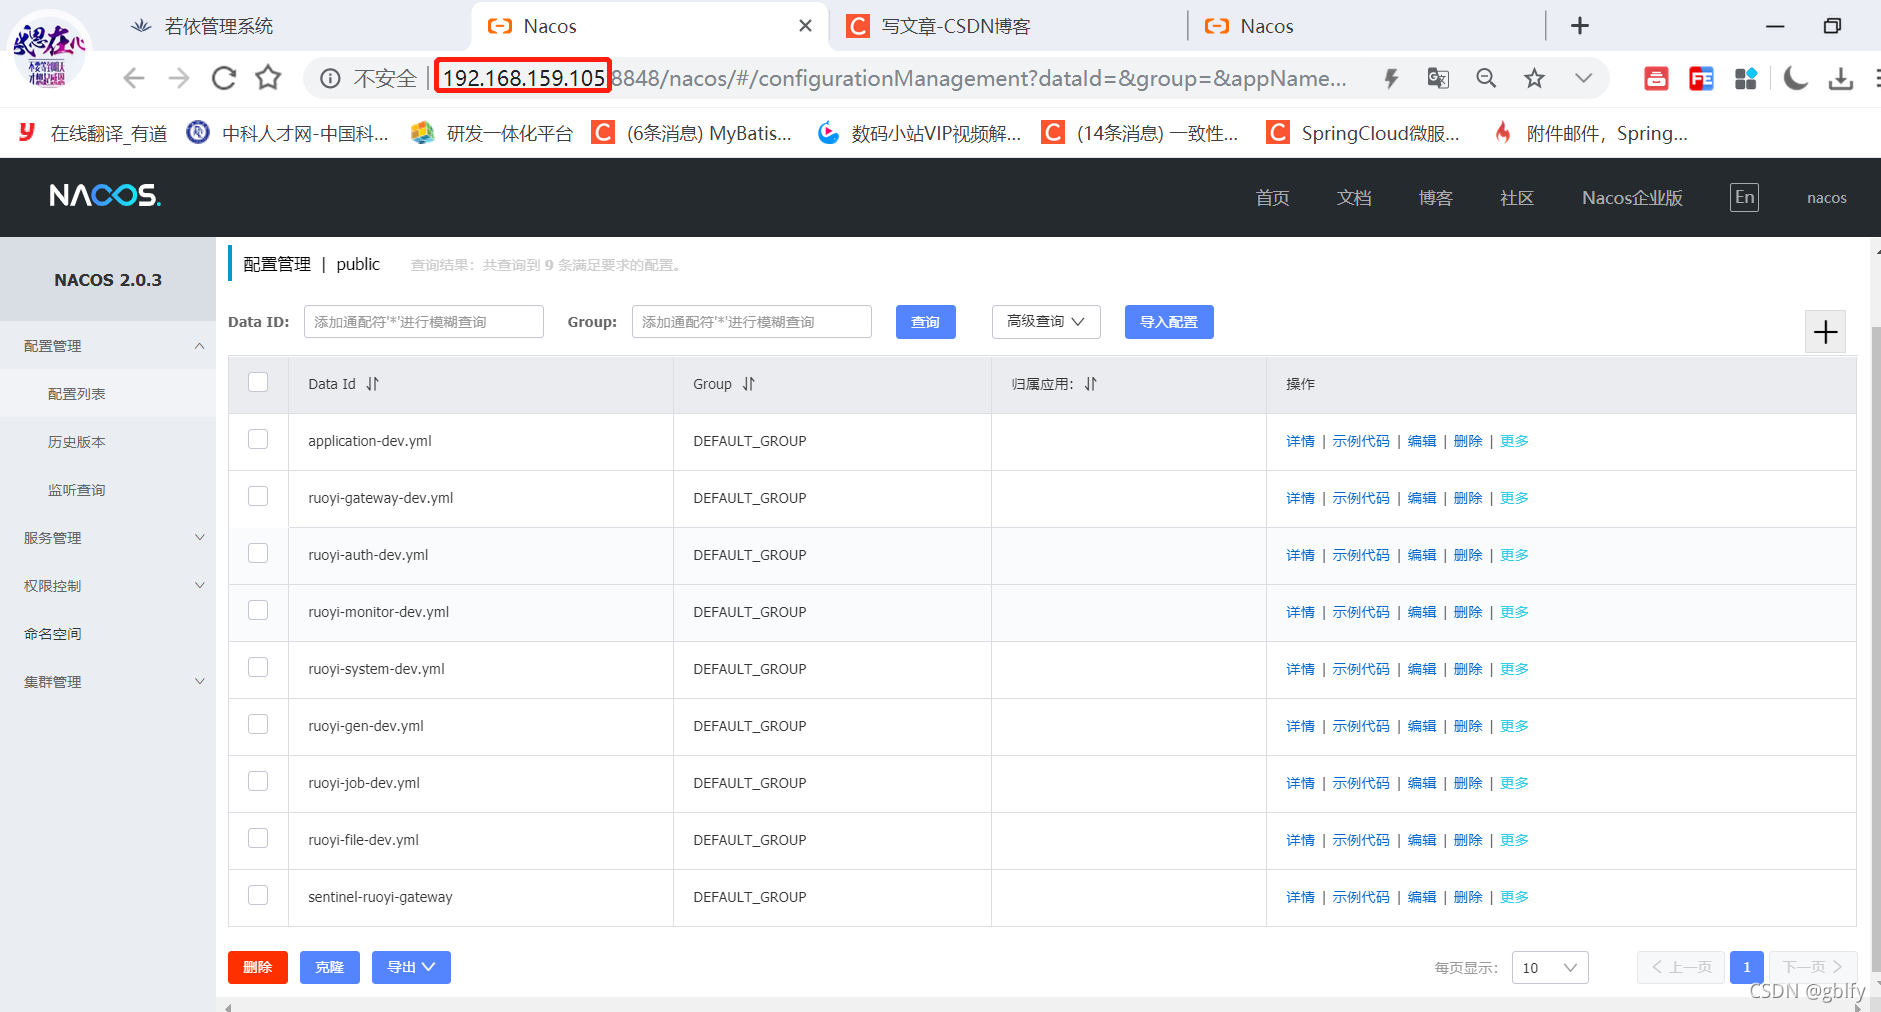This screenshot has height=1012, width=1881.
Task: Sort table by Group sort icon
Action: pyautogui.click(x=748, y=384)
